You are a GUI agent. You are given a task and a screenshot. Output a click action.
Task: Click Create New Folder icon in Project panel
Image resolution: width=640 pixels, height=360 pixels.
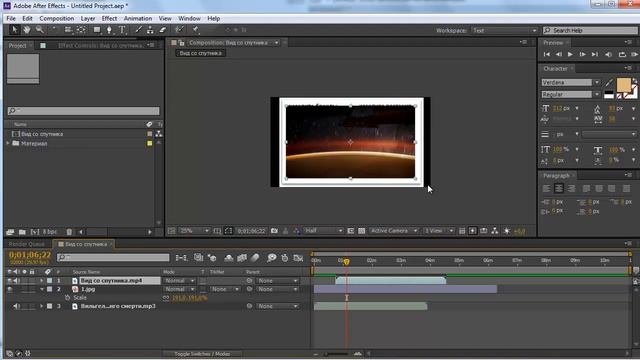[22, 232]
